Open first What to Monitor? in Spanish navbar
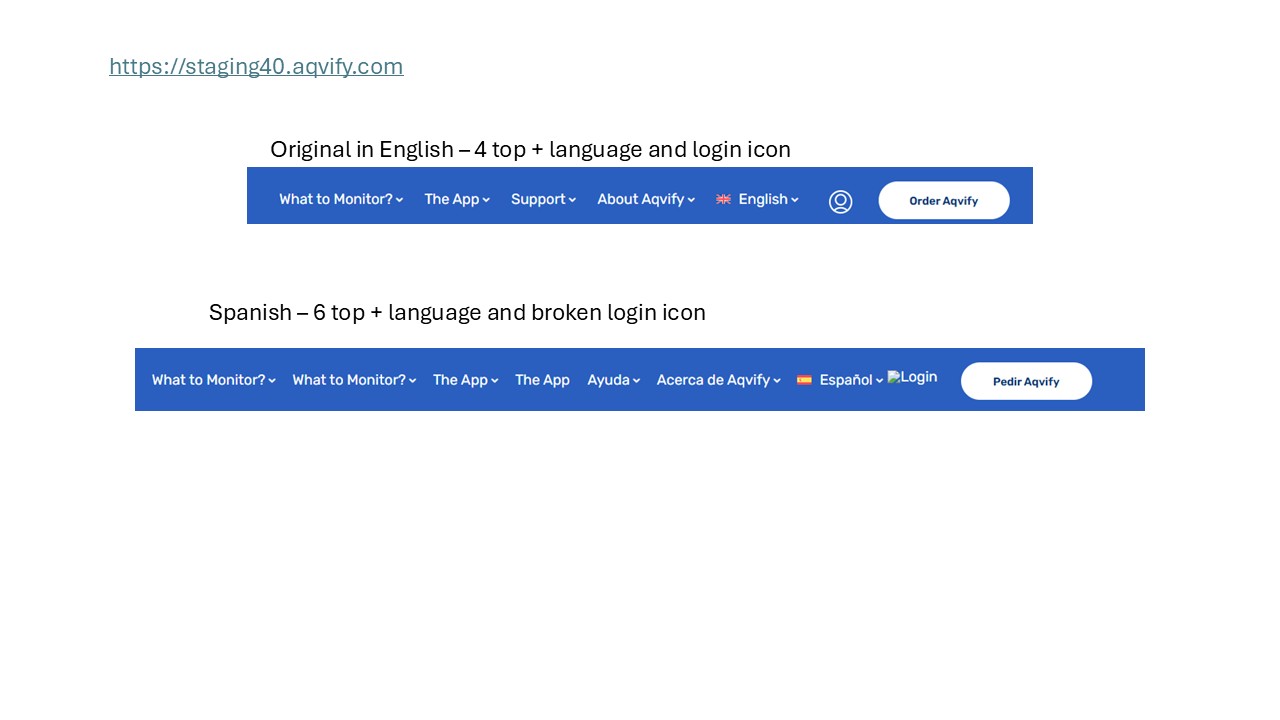Viewport: 1280px width, 720px height. point(214,380)
